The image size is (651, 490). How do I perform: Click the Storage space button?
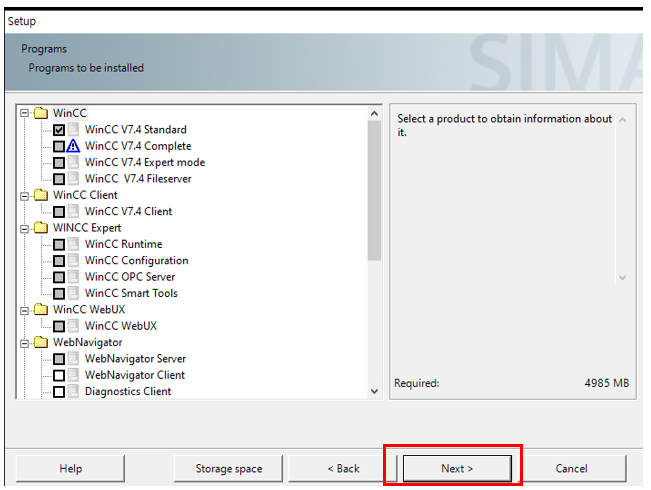[x=229, y=468]
